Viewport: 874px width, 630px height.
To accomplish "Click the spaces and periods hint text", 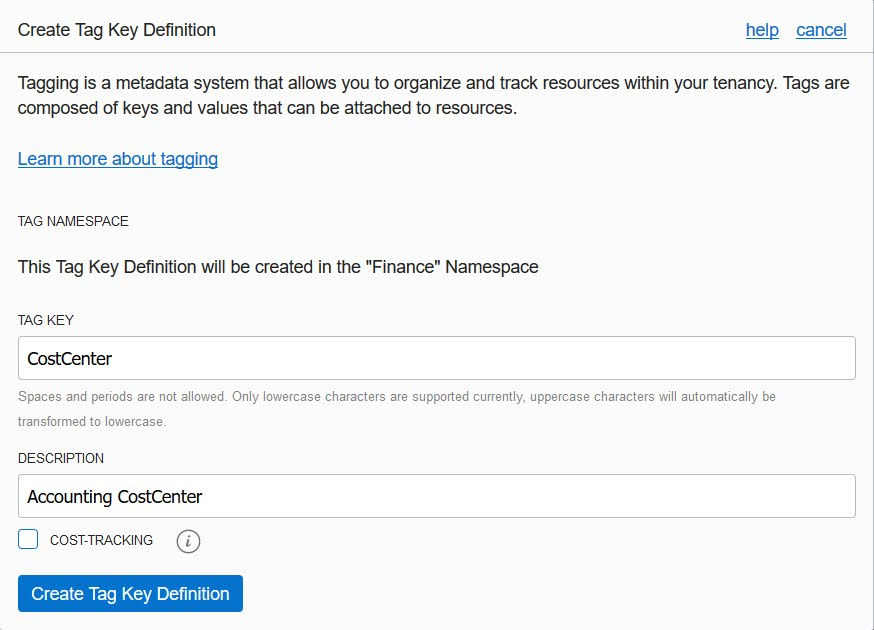I will coord(396,397).
